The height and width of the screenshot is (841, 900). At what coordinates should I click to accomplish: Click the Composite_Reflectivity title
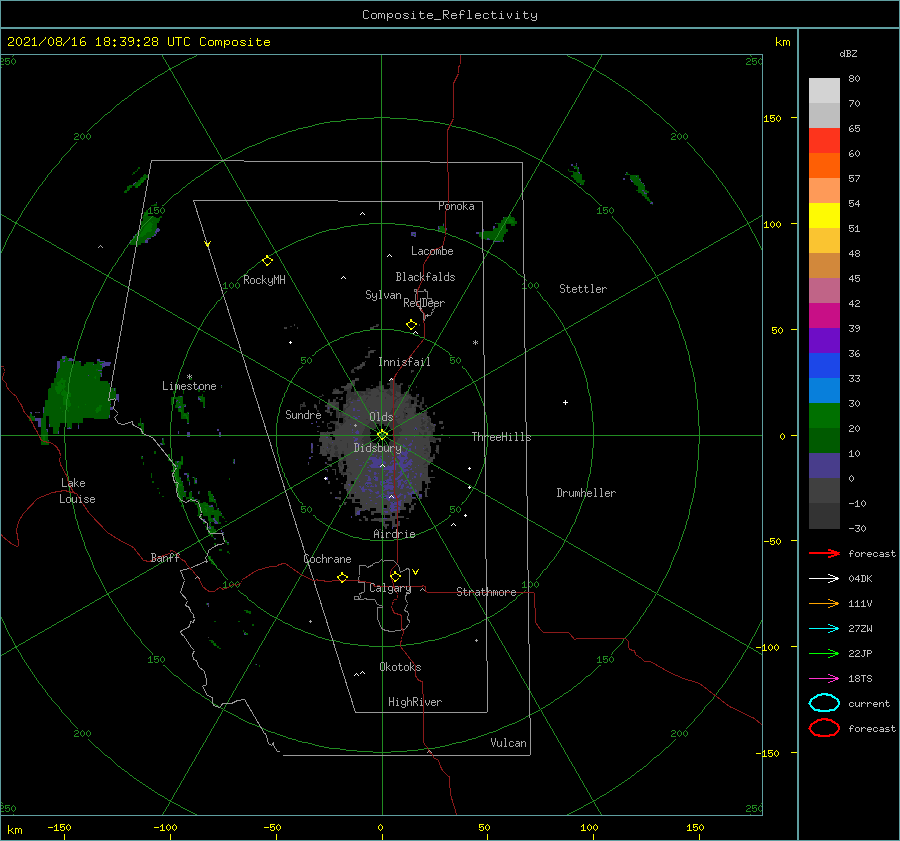coord(449,15)
